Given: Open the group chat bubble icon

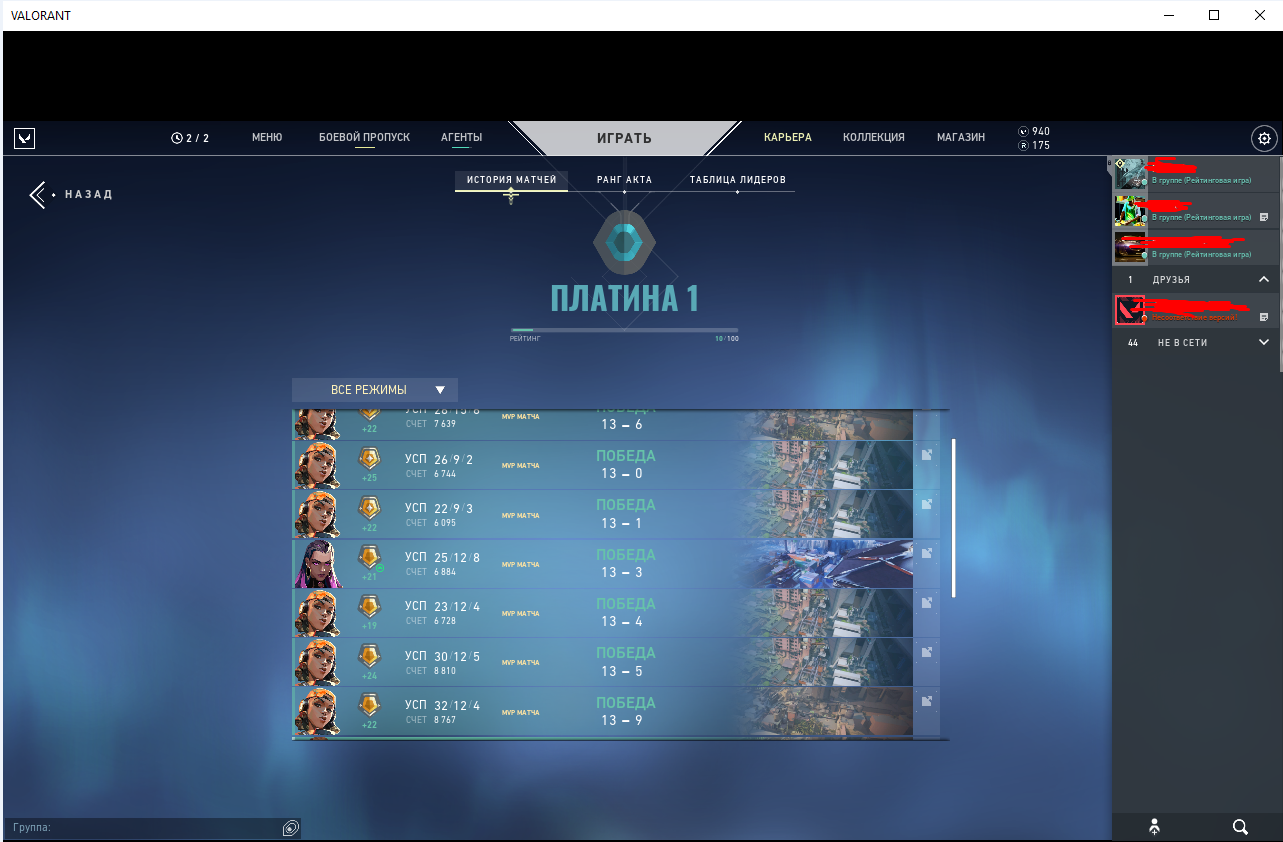Looking at the screenshot, I should tap(290, 827).
